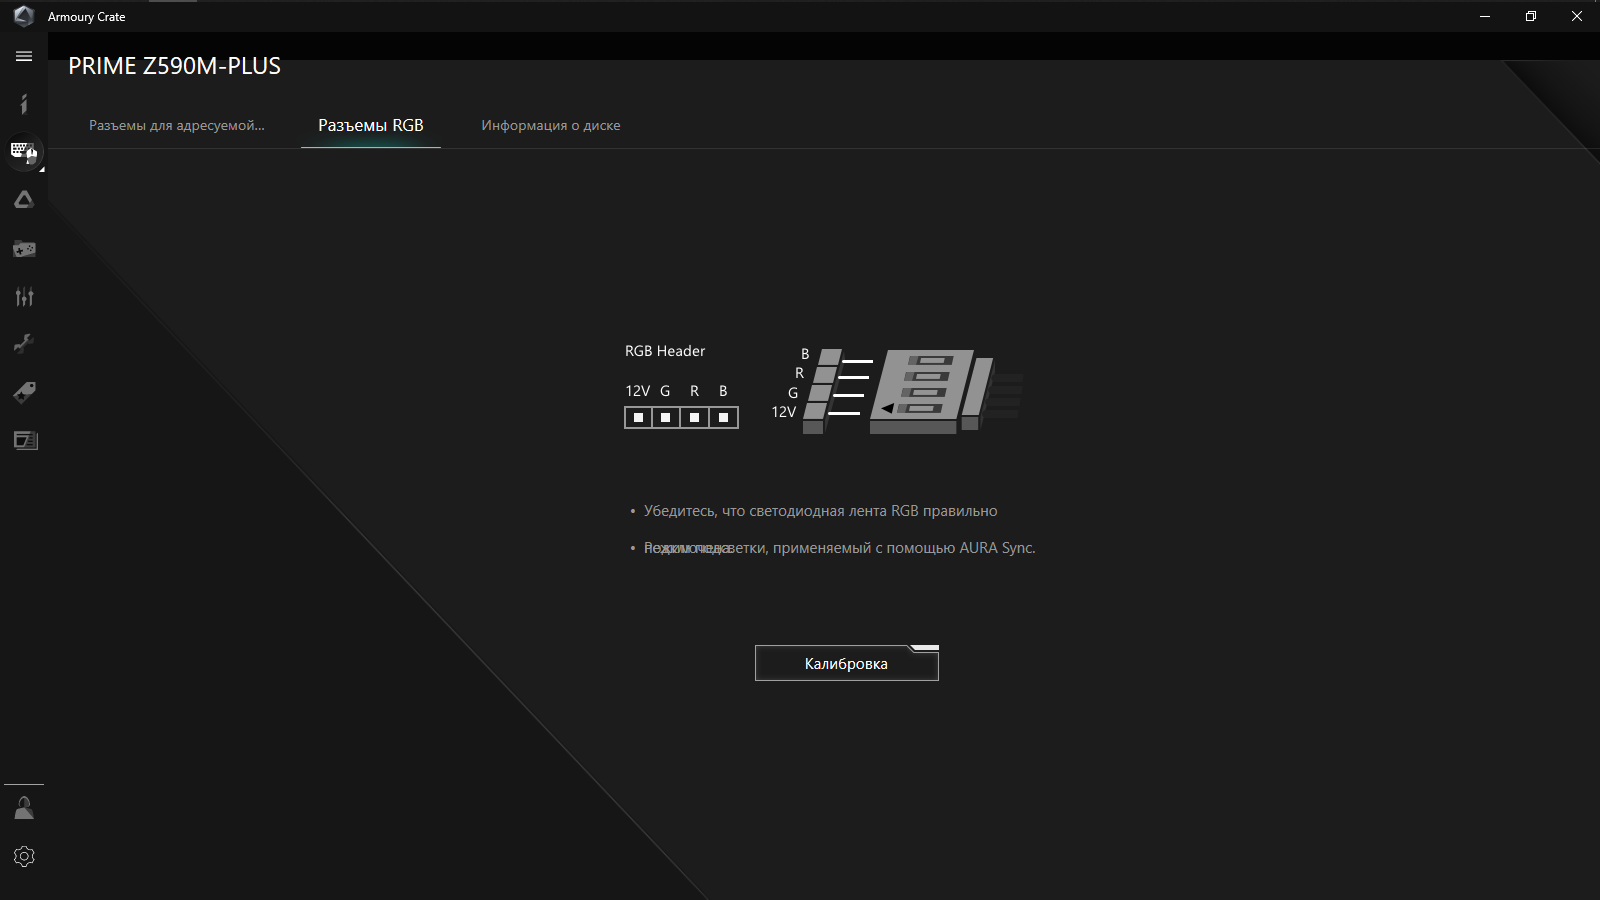1600x900 pixels.
Task: Select the Device keyboard-and-mouse sidebar icon
Action: tap(24, 152)
